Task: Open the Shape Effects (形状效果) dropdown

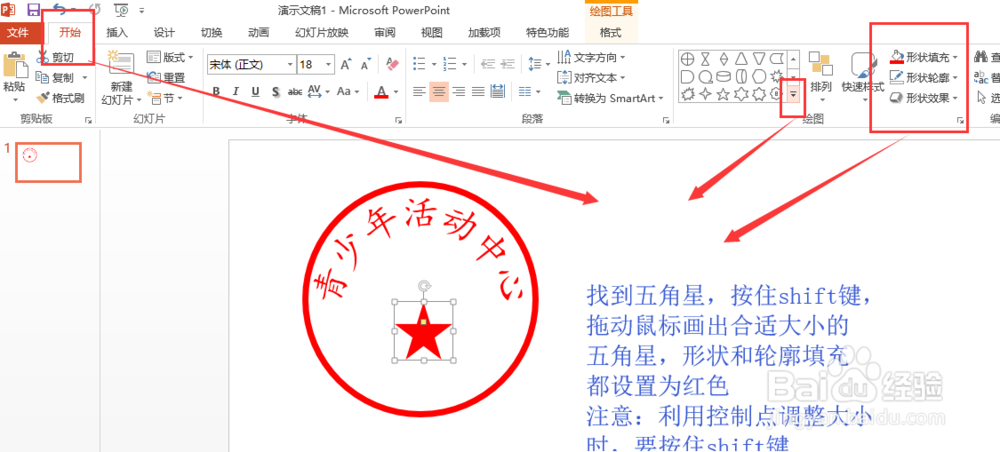Action: tap(924, 98)
